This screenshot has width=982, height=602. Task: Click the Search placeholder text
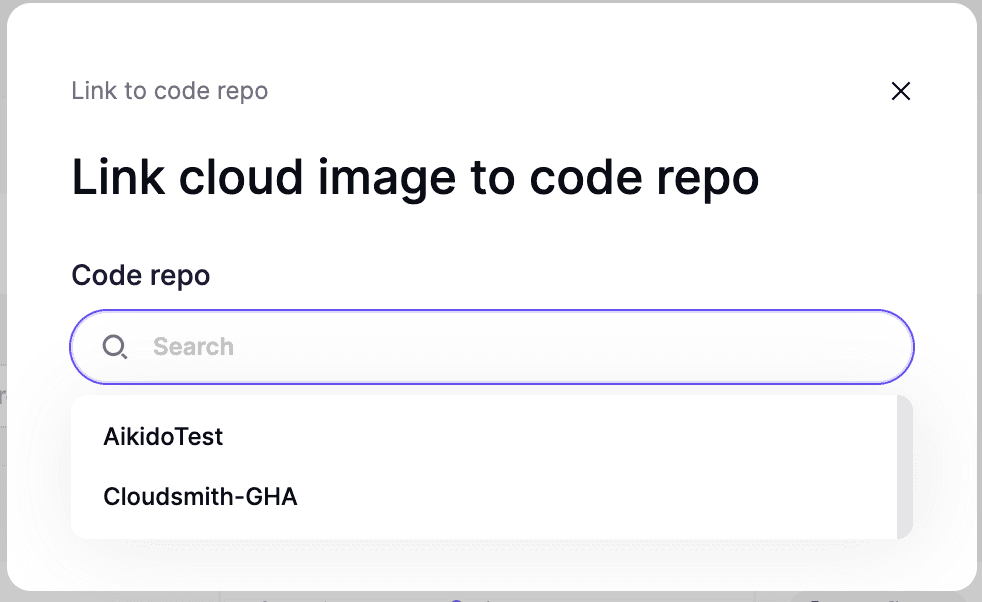(193, 347)
